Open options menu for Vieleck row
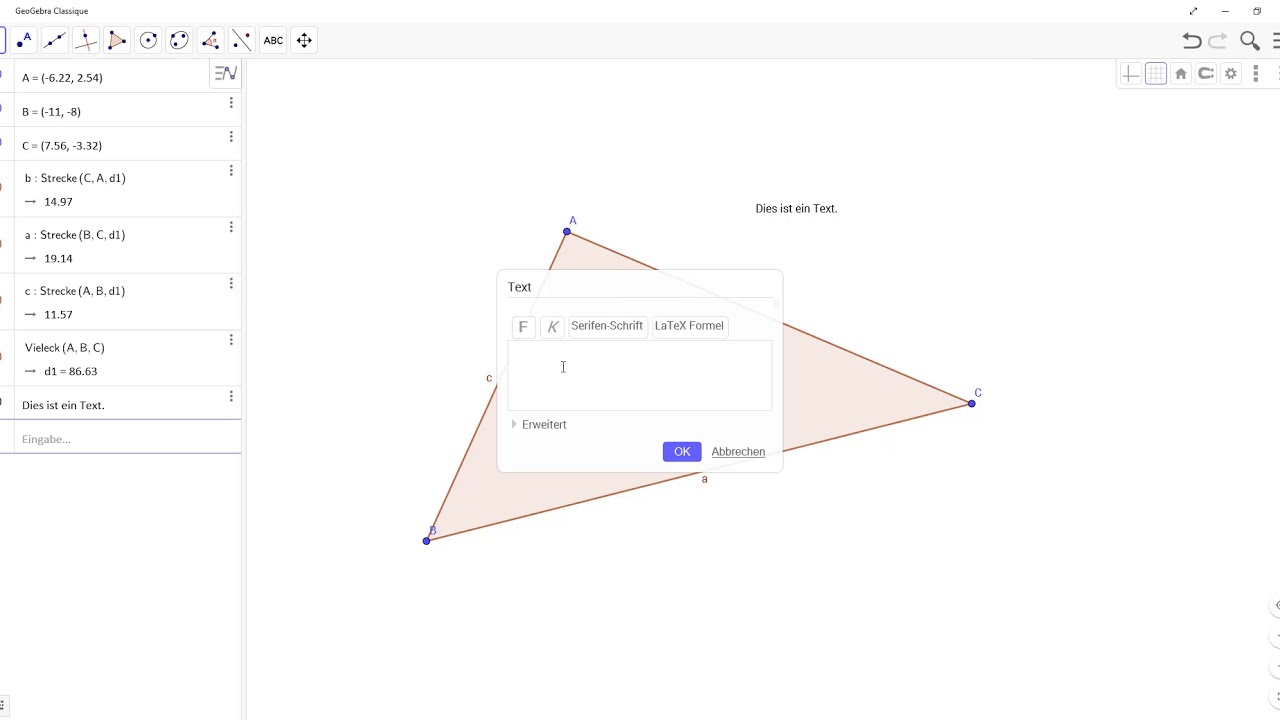This screenshot has height=720, width=1280. 231,340
